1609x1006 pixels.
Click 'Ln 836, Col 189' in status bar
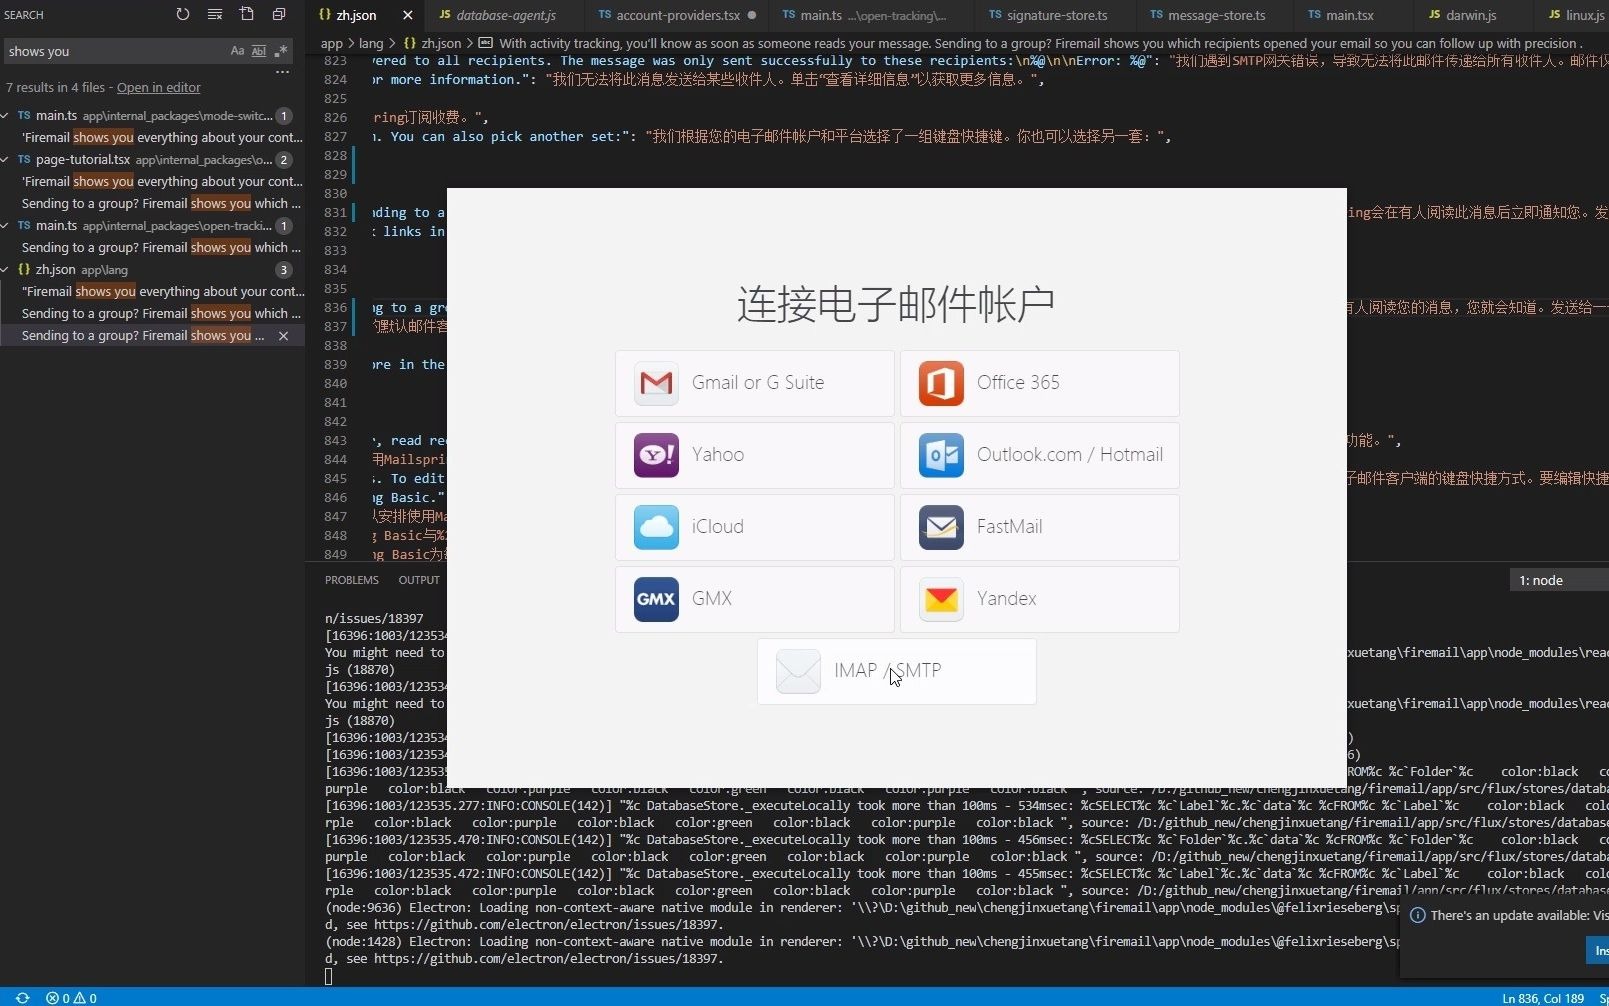coord(1542,998)
